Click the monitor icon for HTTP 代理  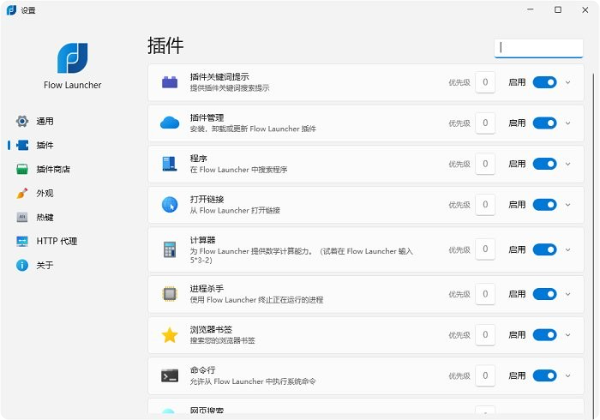[22, 241]
